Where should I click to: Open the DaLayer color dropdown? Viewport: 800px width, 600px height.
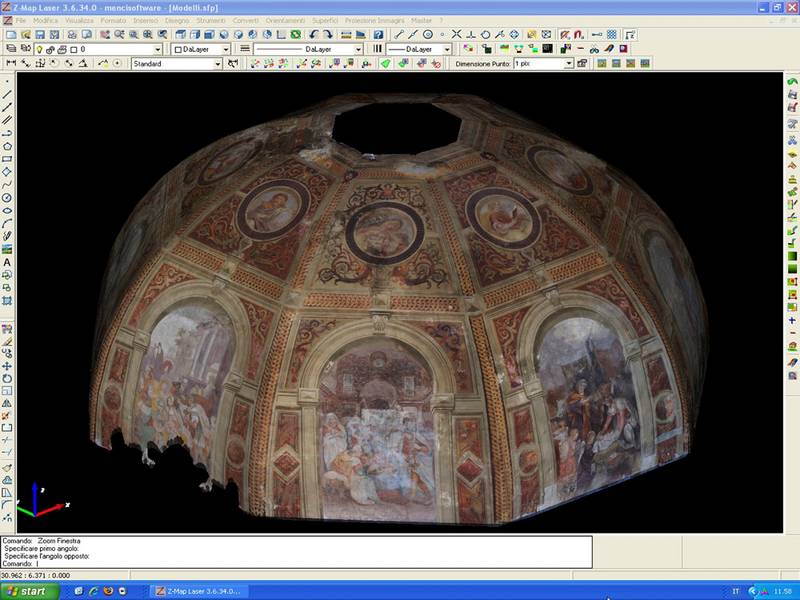click(225, 49)
